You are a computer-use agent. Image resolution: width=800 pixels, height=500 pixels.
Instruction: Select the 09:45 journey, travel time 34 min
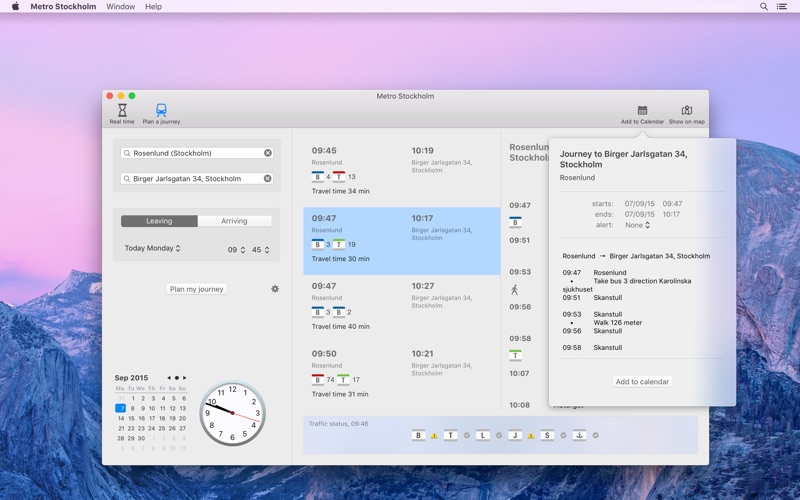pyautogui.click(x=402, y=171)
